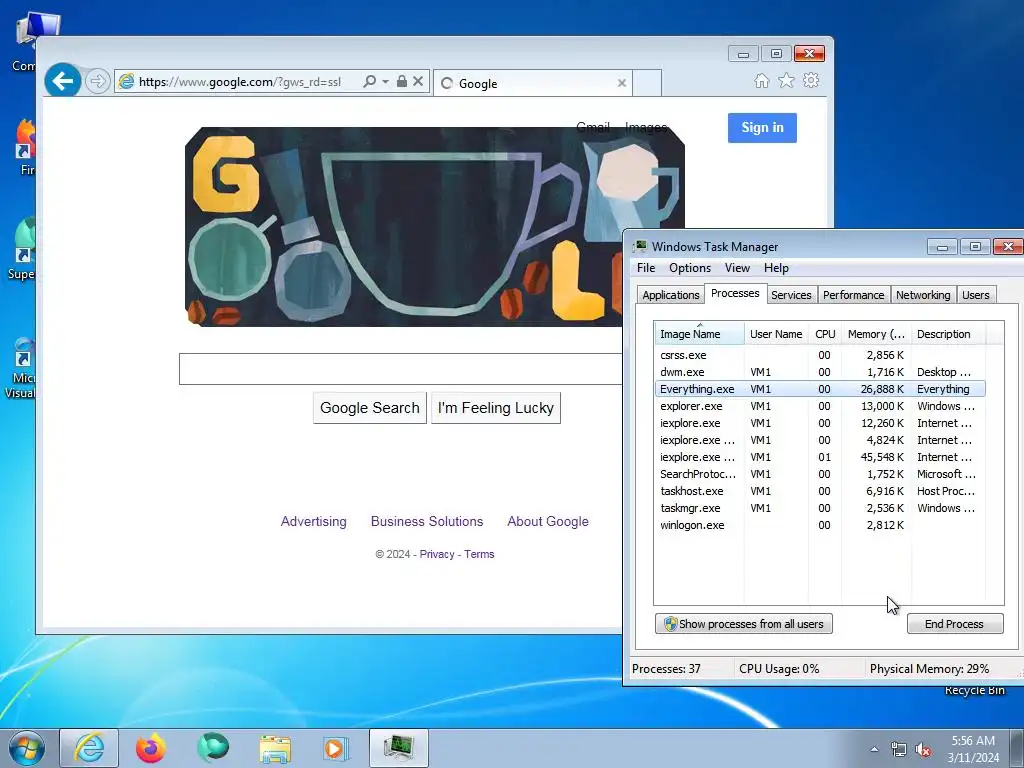Select the csrss.exe process row
The image size is (1024, 768).
click(x=820, y=355)
